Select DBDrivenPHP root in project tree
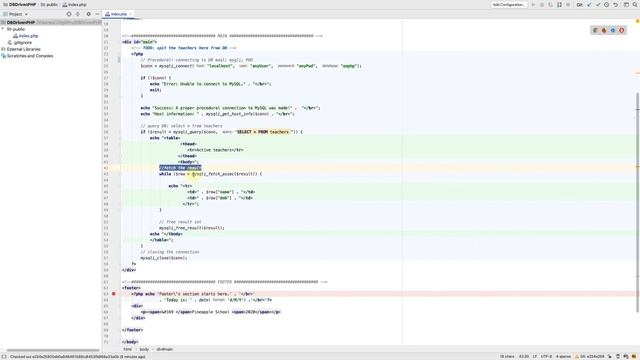Screen dimensions: 640x360 tap(21, 22)
